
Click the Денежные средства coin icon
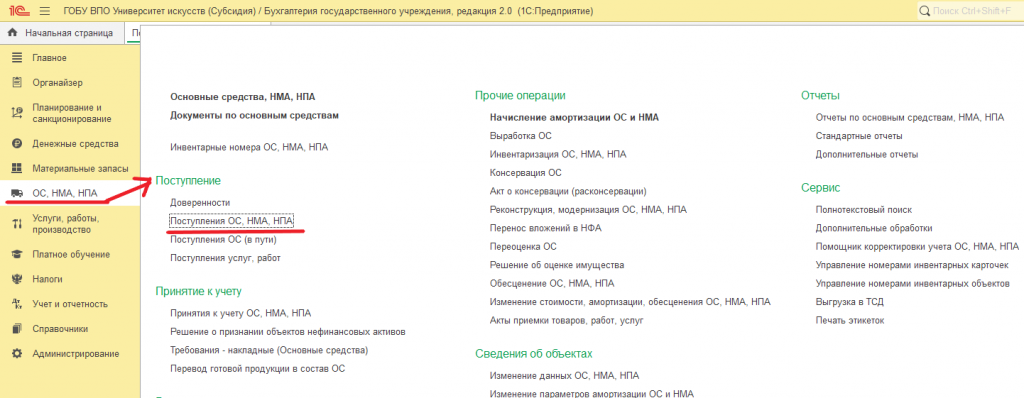tap(18, 144)
